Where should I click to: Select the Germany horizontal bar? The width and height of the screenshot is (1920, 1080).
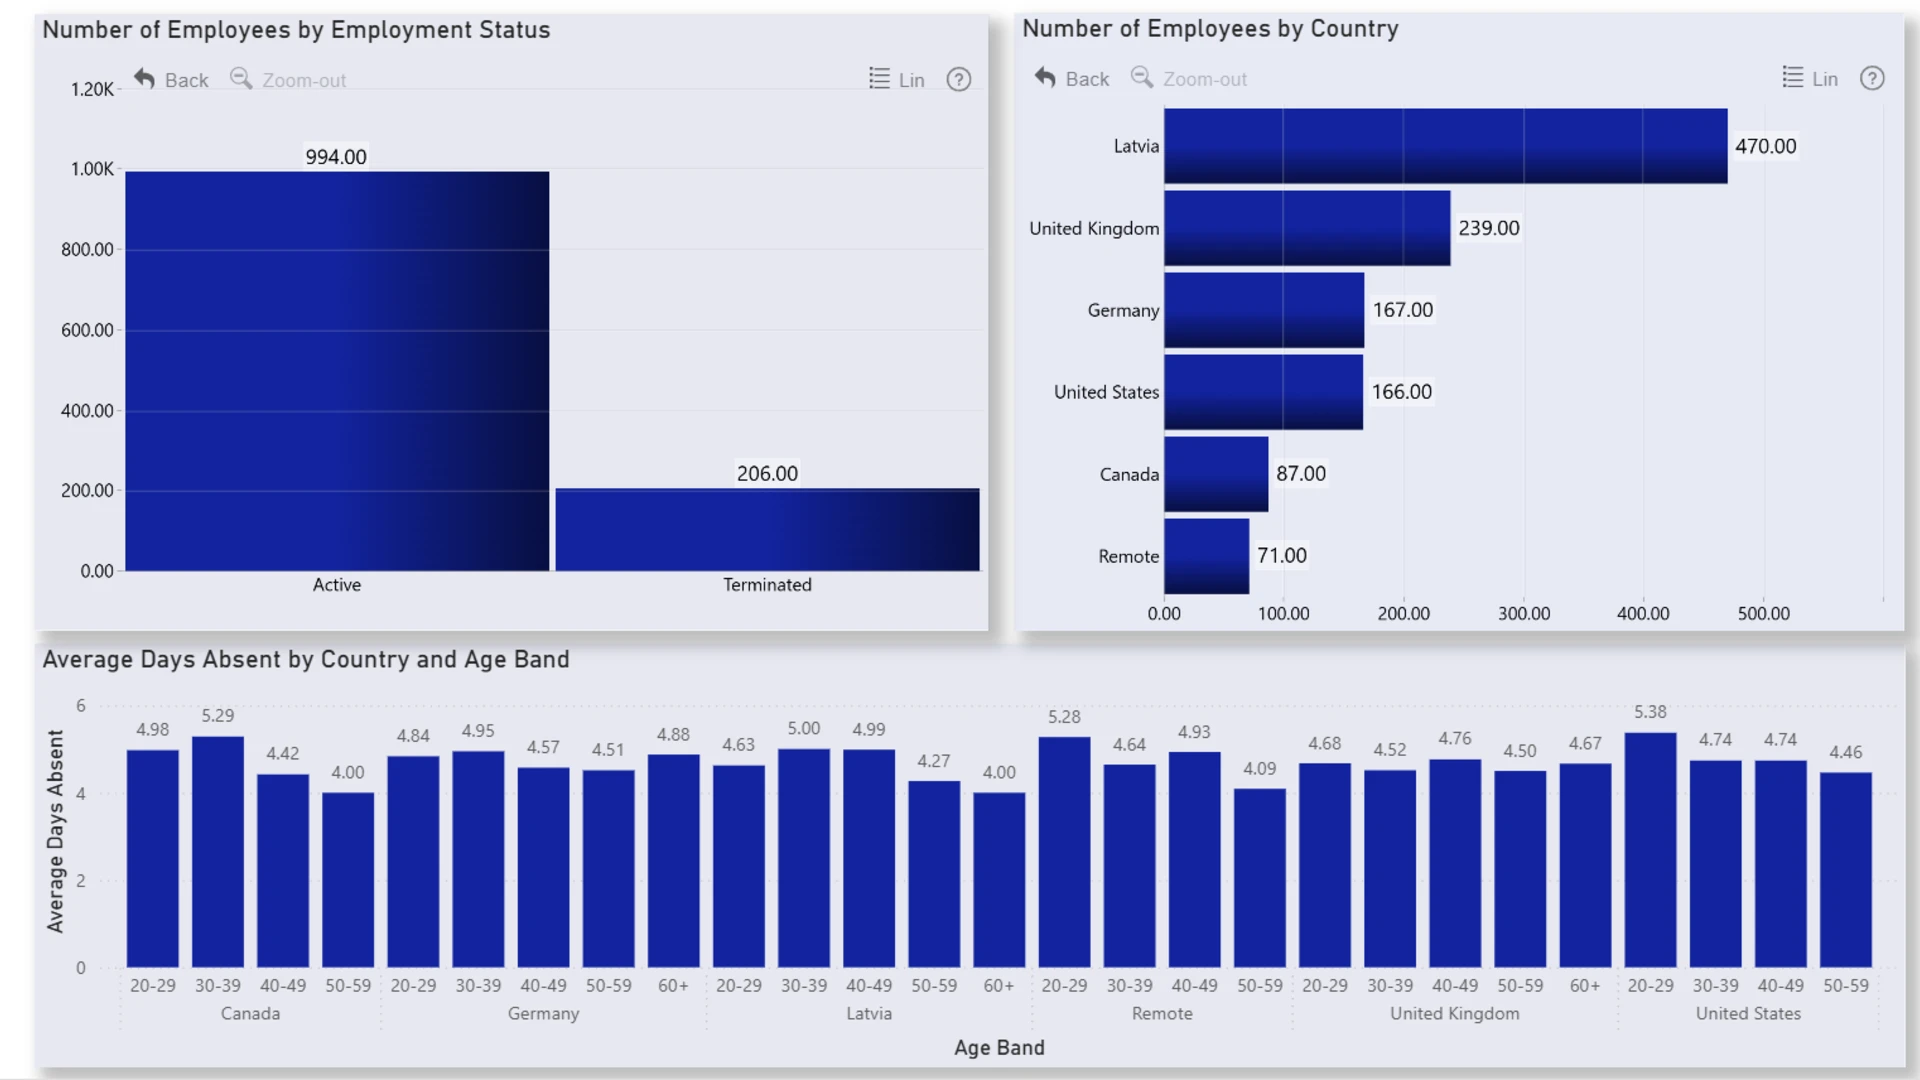(1264, 310)
